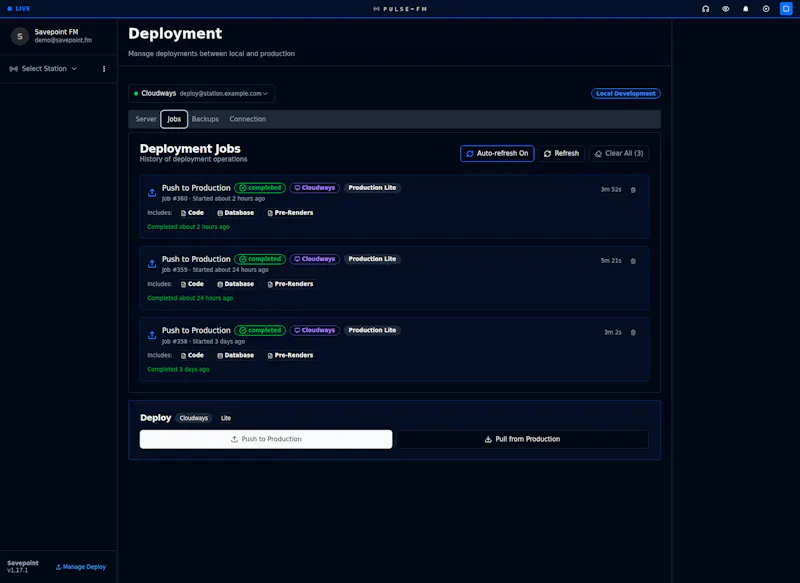Screen dimensions: 800x583
Task: Click the Push to Production deploy button
Action: click(266, 439)
